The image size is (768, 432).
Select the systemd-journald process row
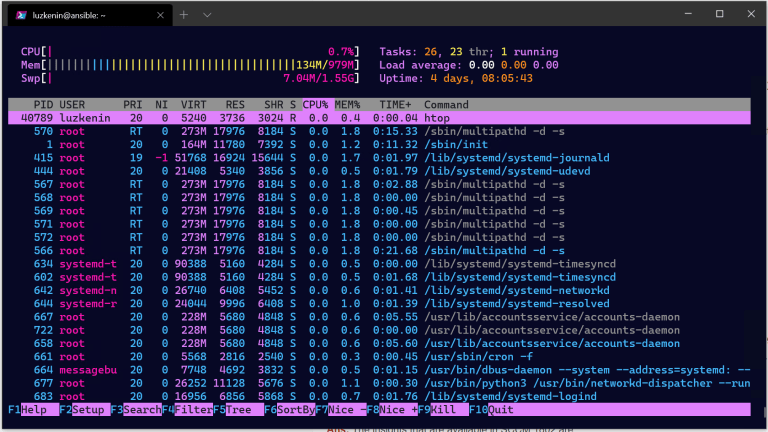[x=379, y=158]
